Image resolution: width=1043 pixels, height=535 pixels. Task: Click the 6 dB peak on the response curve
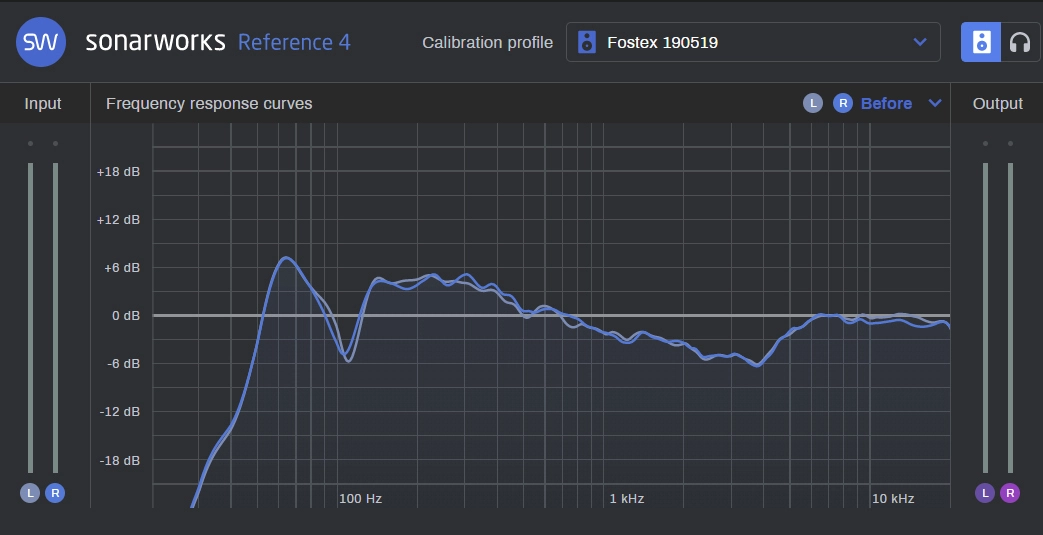point(287,258)
